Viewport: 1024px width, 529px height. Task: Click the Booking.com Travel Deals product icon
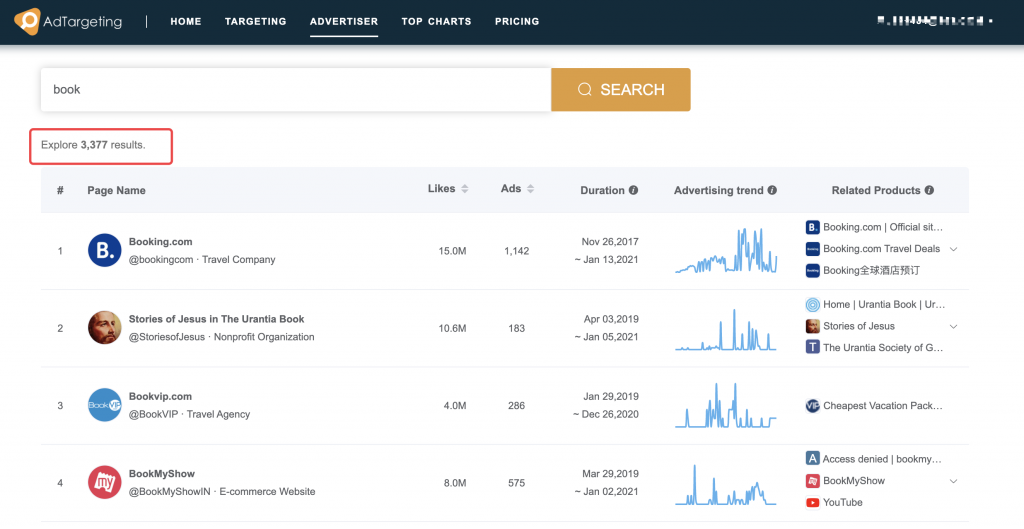[812, 249]
